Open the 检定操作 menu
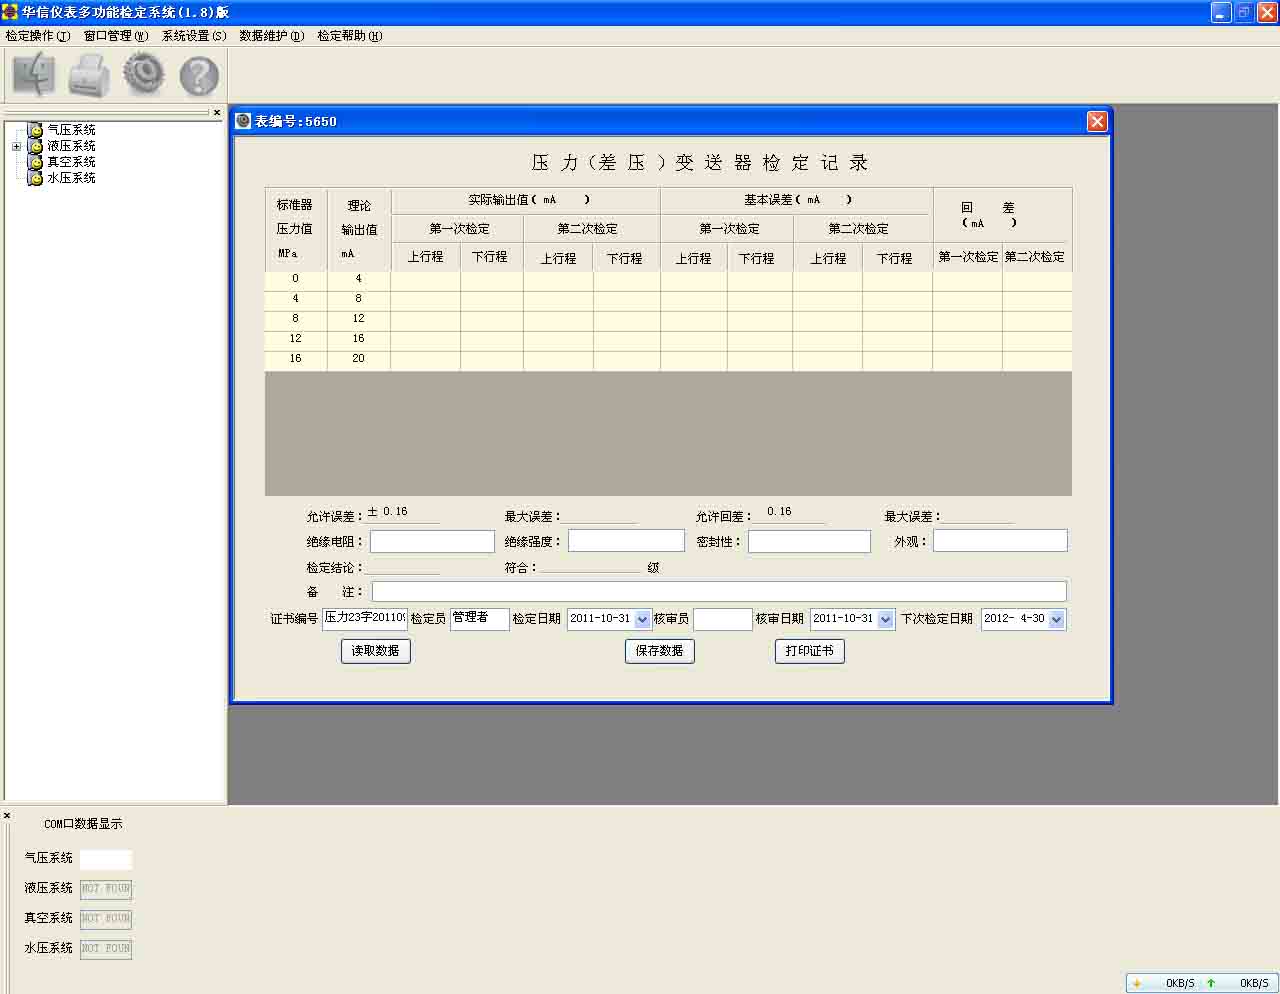This screenshot has width=1280, height=994. pyautogui.click(x=37, y=36)
